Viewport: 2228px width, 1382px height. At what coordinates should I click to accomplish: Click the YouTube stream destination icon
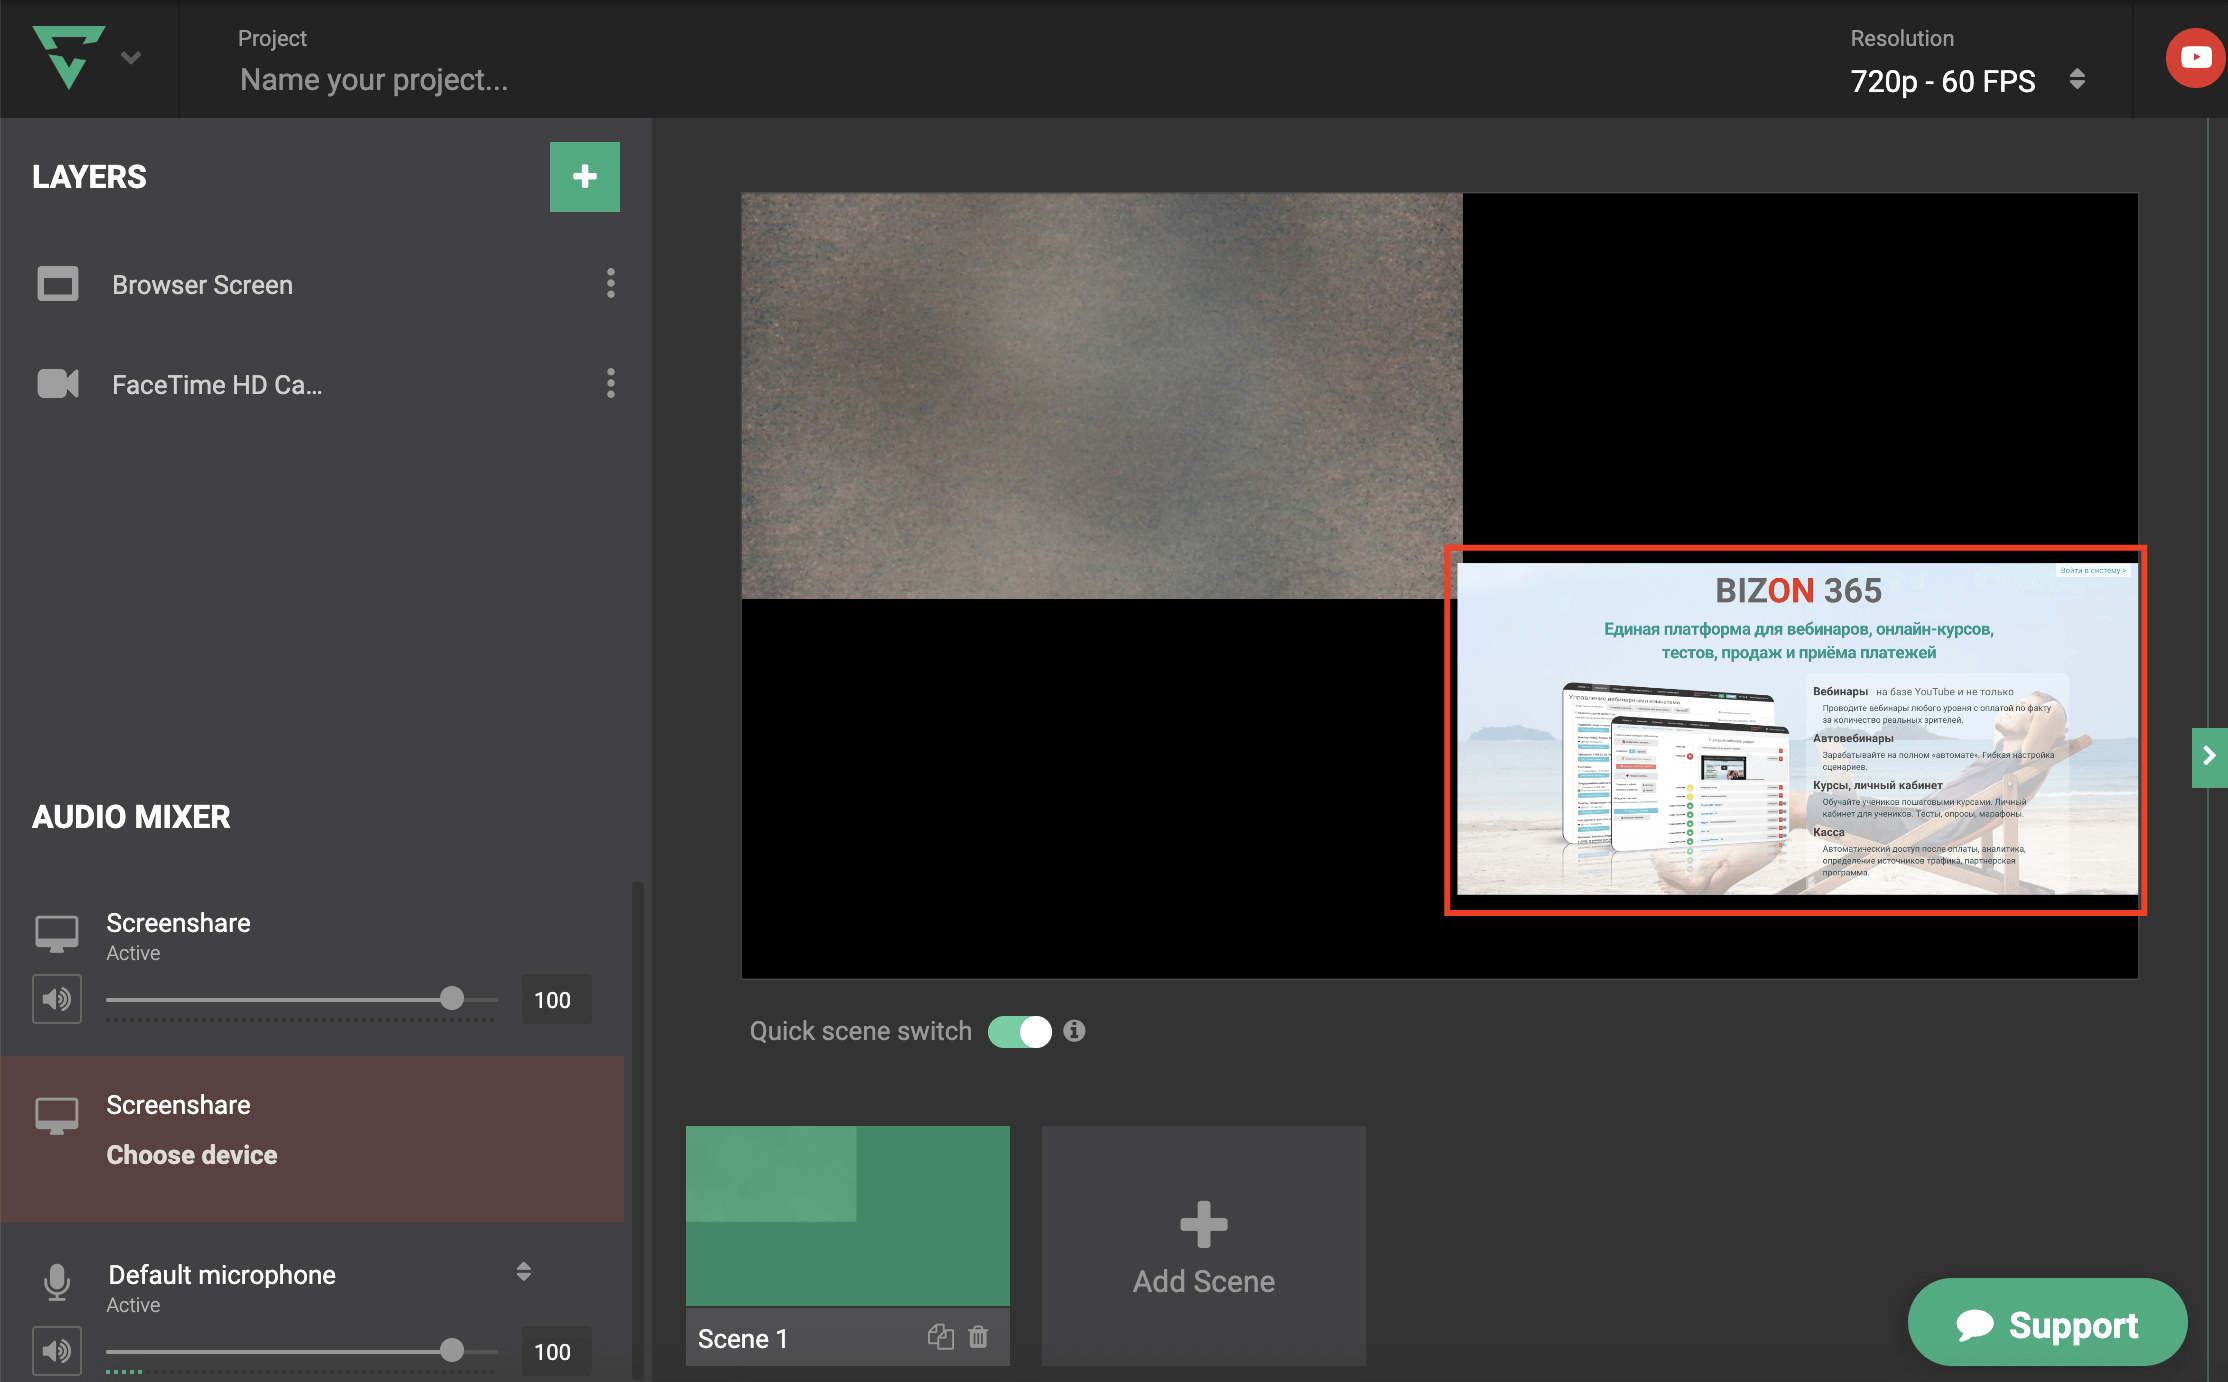click(x=2195, y=58)
